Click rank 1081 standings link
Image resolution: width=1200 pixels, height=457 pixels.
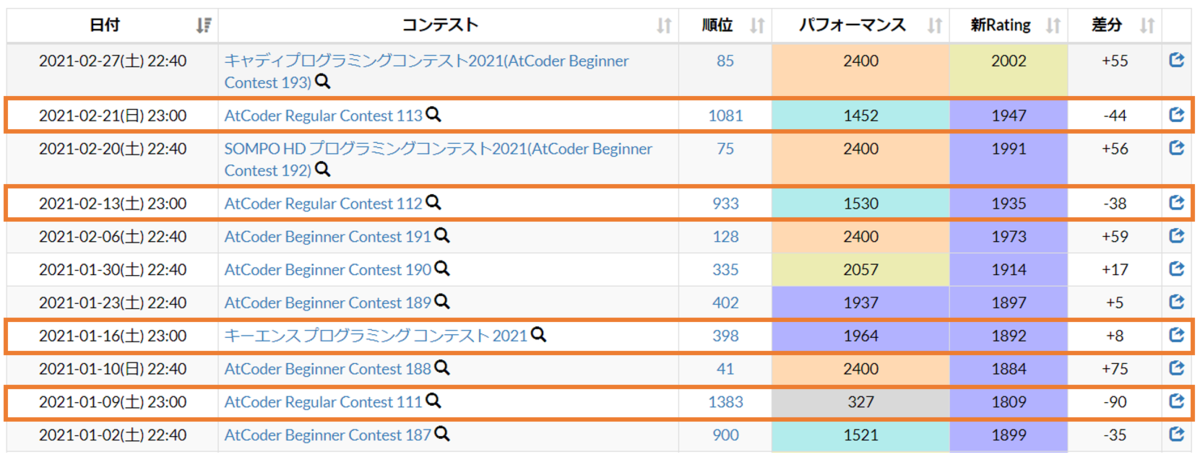pos(725,116)
